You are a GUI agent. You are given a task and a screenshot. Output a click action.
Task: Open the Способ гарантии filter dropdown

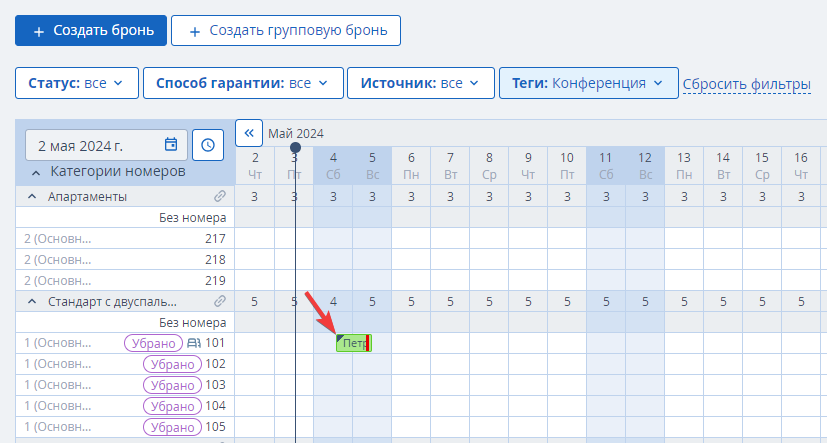click(x=243, y=83)
